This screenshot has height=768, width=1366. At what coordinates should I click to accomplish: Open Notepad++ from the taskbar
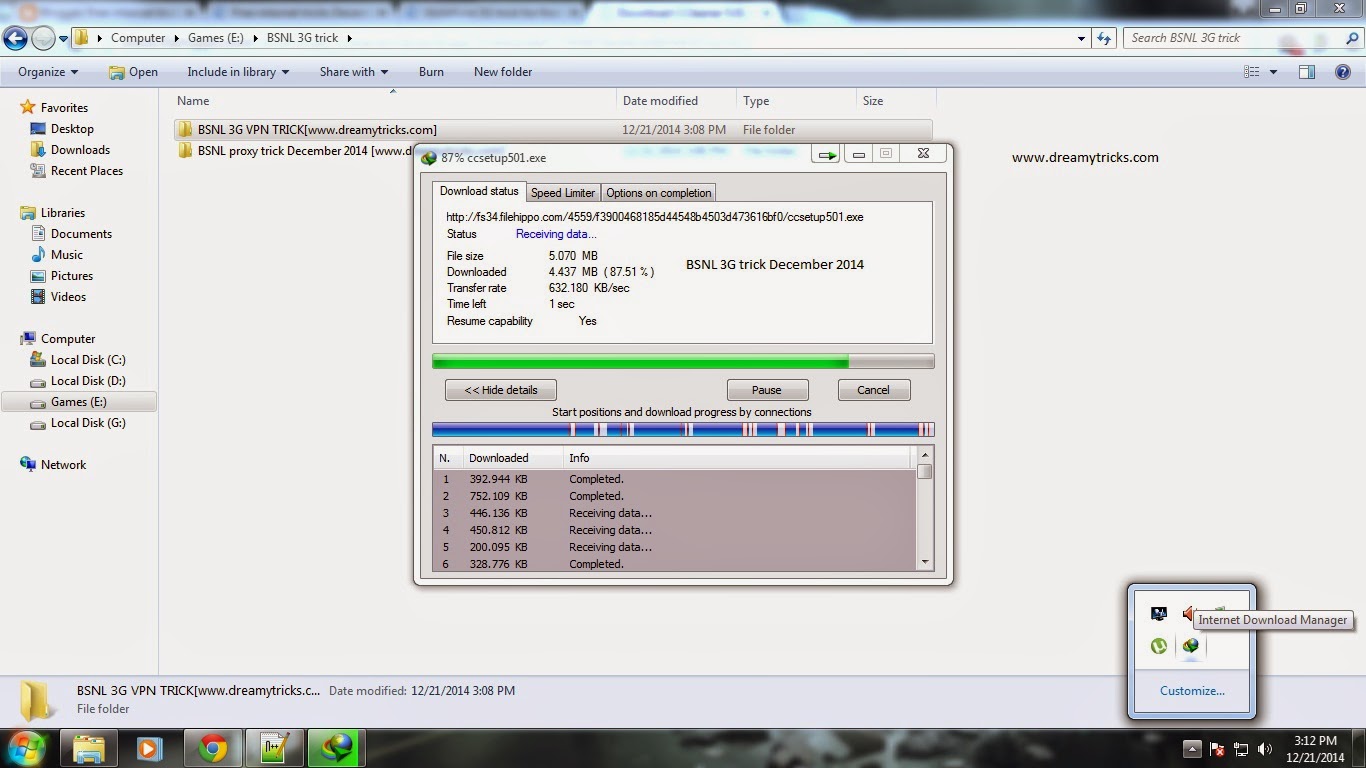pyautogui.click(x=273, y=748)
